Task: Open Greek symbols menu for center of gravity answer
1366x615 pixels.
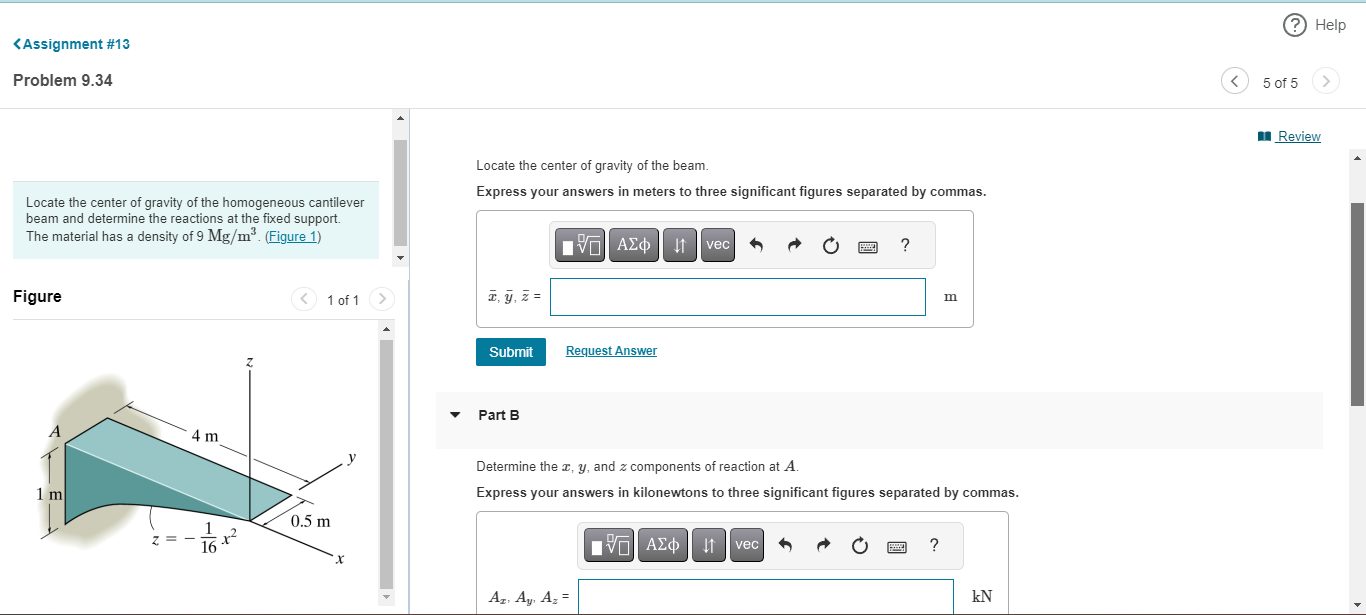Action: (x=634, y=245)
